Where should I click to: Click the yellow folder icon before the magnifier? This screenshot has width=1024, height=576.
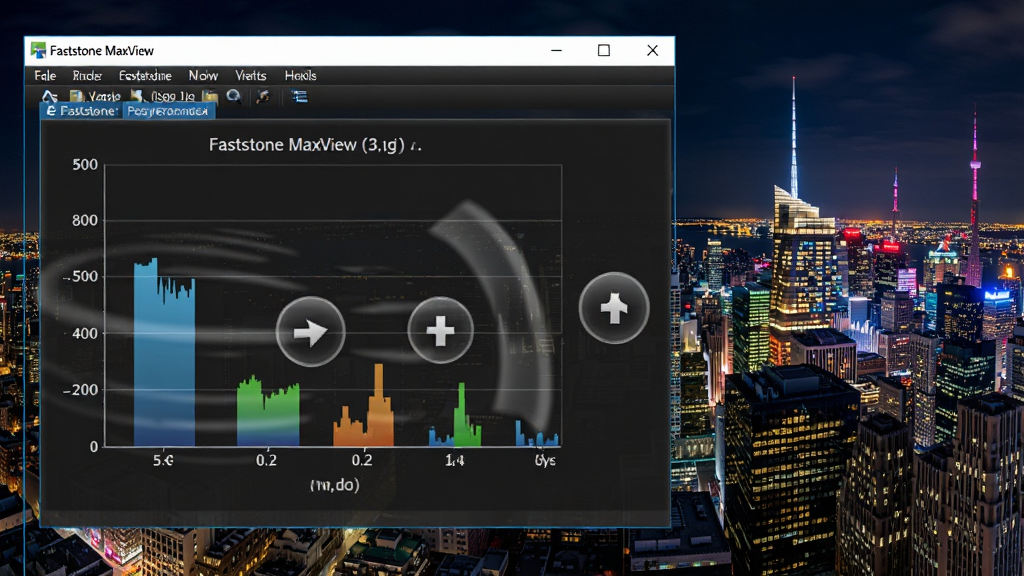[x=210, y=97]
